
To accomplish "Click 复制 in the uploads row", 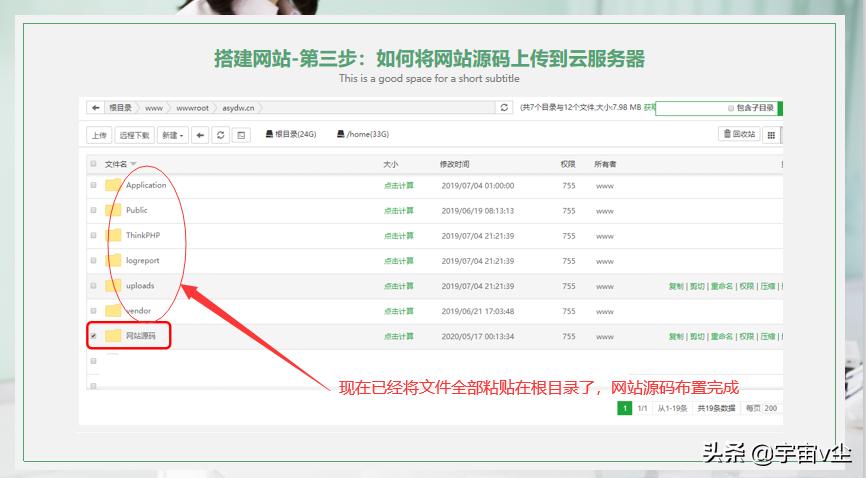I will [676, 286].
